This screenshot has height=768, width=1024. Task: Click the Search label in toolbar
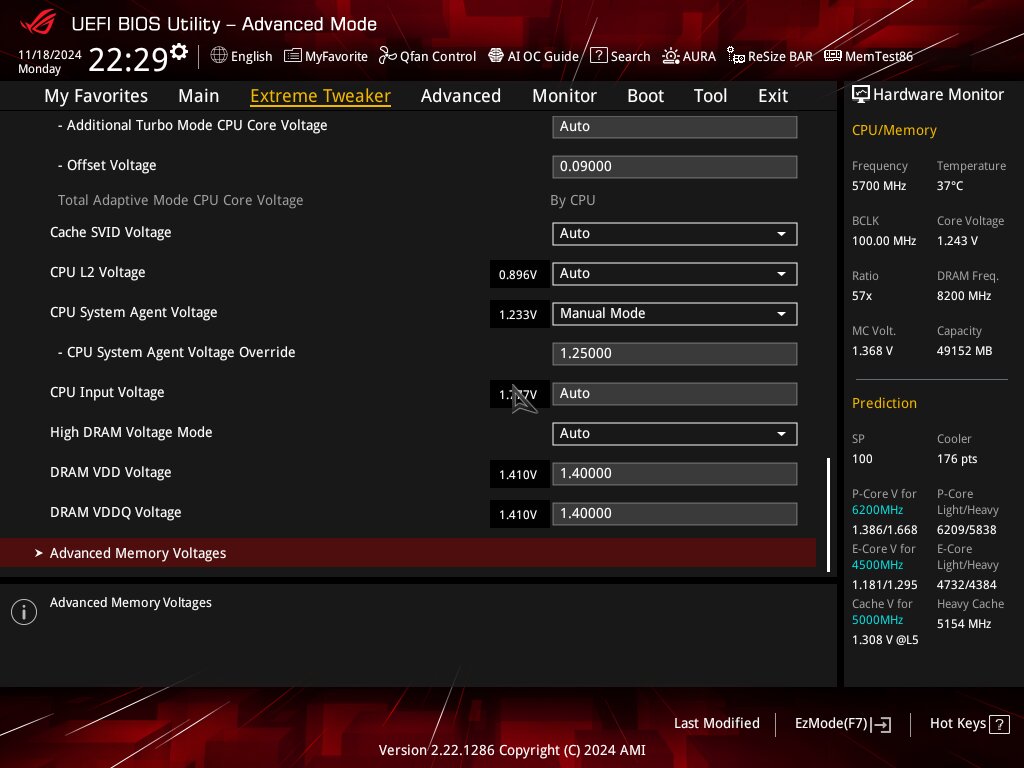coord(630,56)
